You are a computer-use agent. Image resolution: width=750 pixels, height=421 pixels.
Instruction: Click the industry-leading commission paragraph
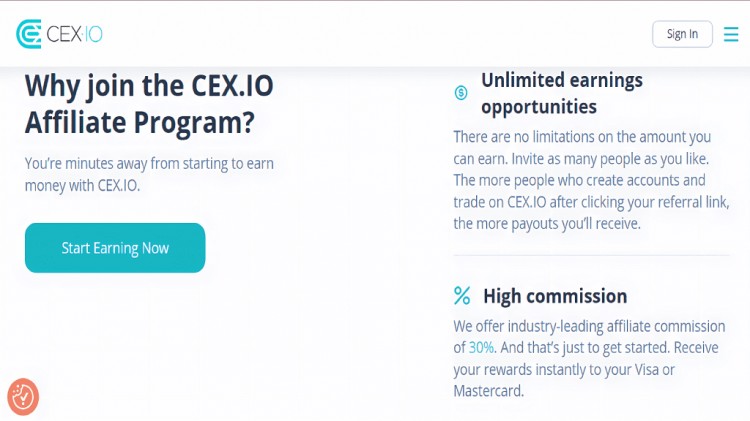point(589,358)
